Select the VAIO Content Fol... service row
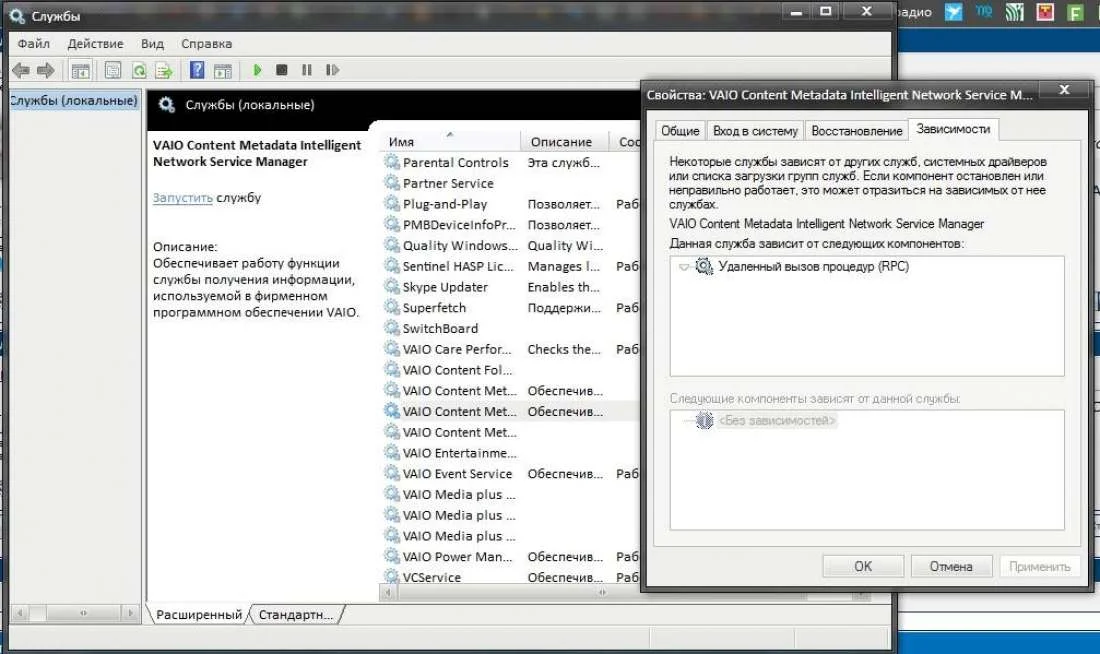1100x654 pixels. (511, 370)
